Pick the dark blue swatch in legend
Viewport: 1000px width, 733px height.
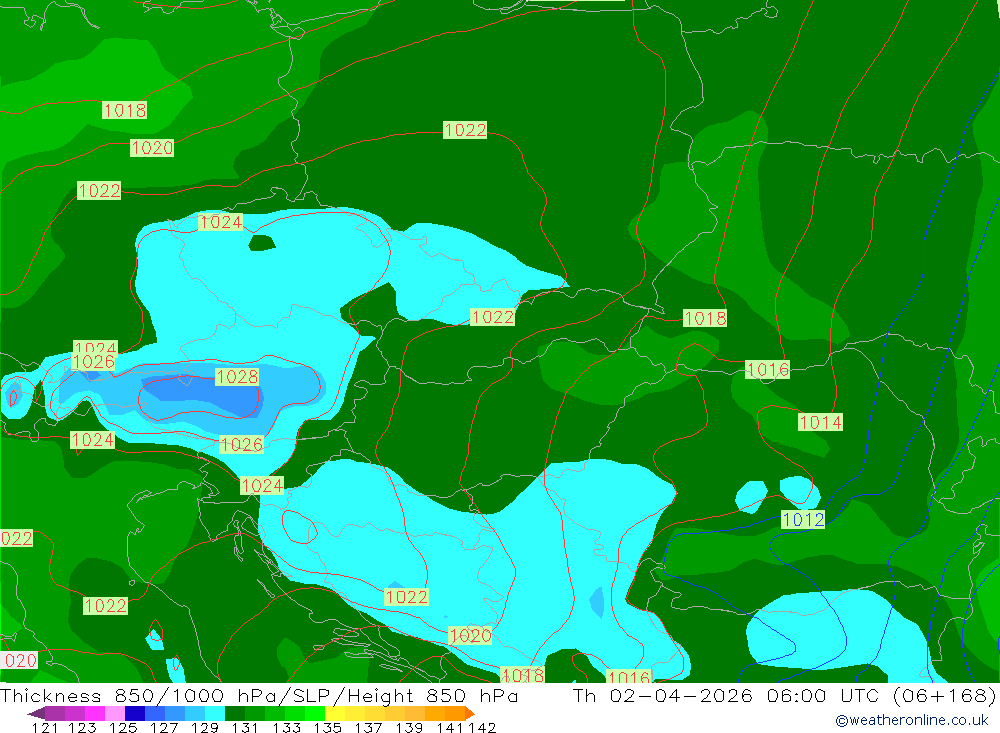point(135,713)
